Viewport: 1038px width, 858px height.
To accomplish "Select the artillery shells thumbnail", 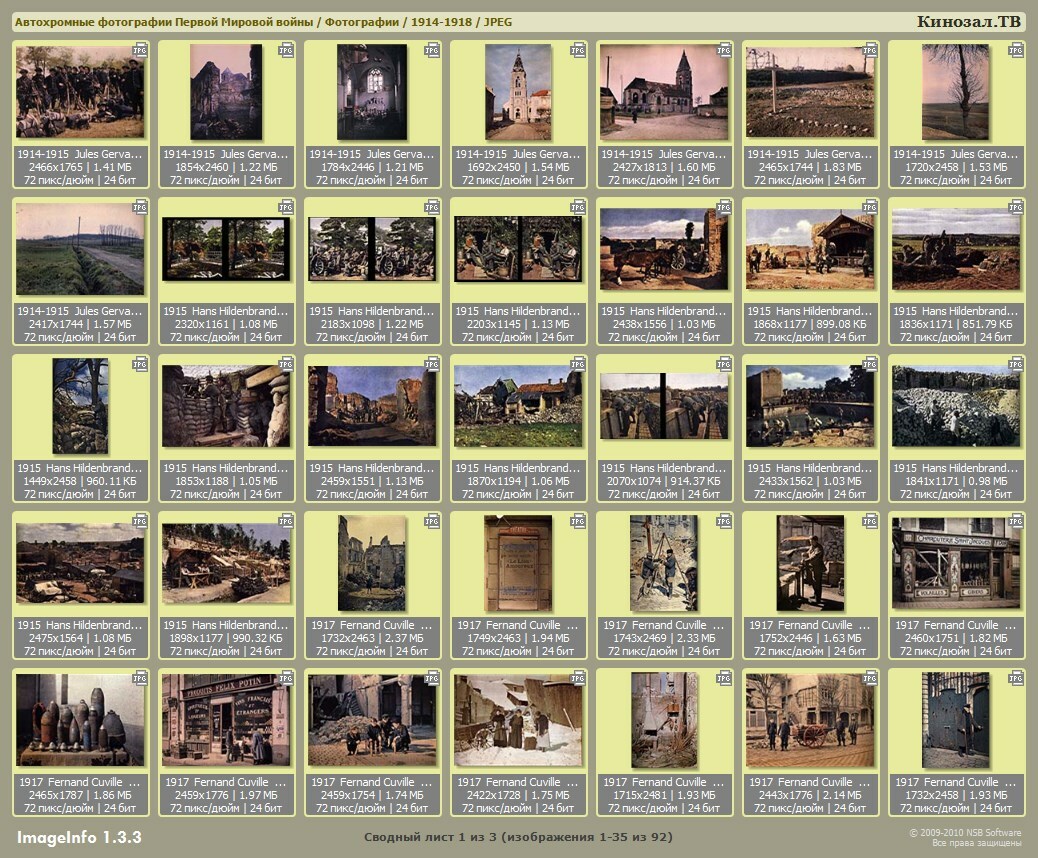I will pos(80,720).
